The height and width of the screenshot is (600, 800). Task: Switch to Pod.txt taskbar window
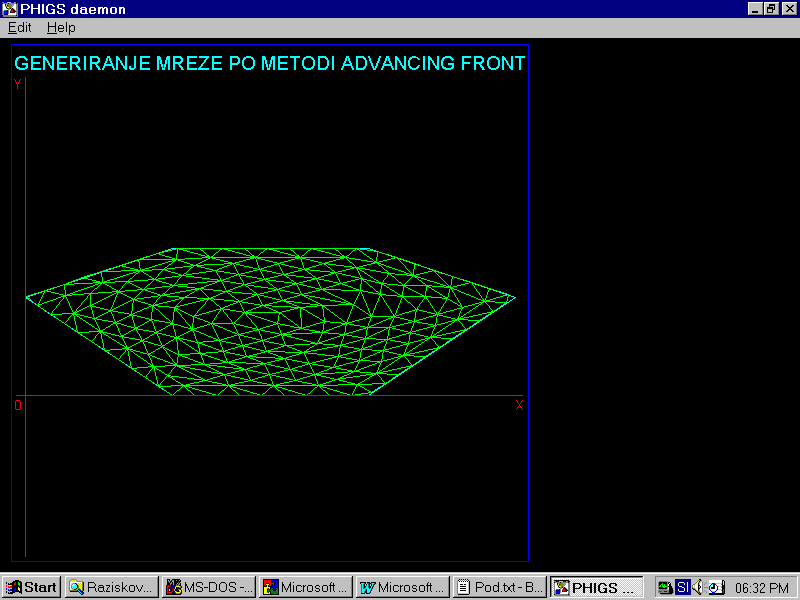coord(499,587)
